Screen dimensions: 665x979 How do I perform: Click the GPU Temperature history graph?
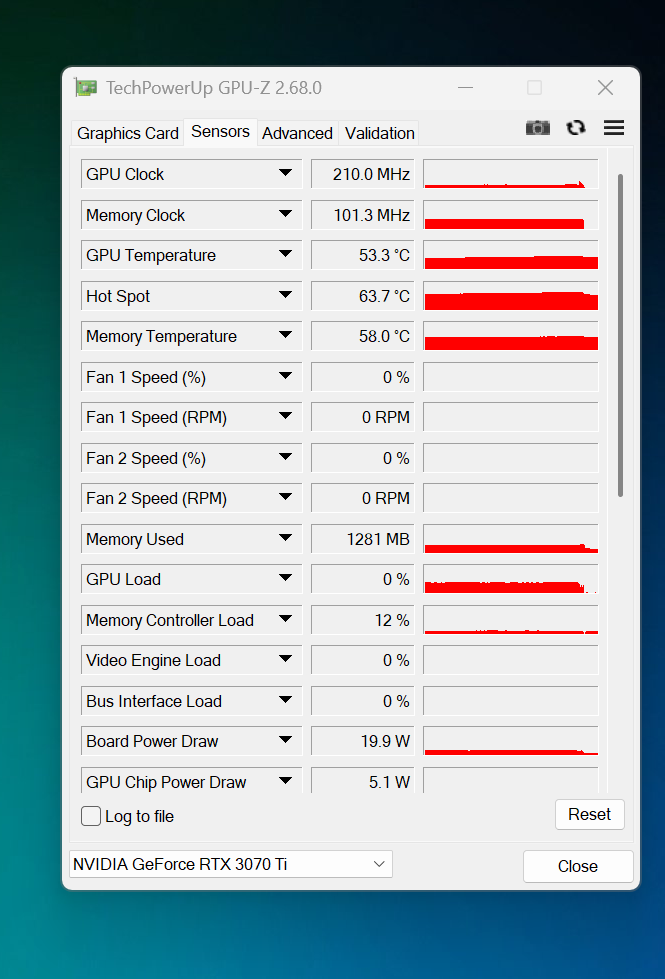[511, 255]
